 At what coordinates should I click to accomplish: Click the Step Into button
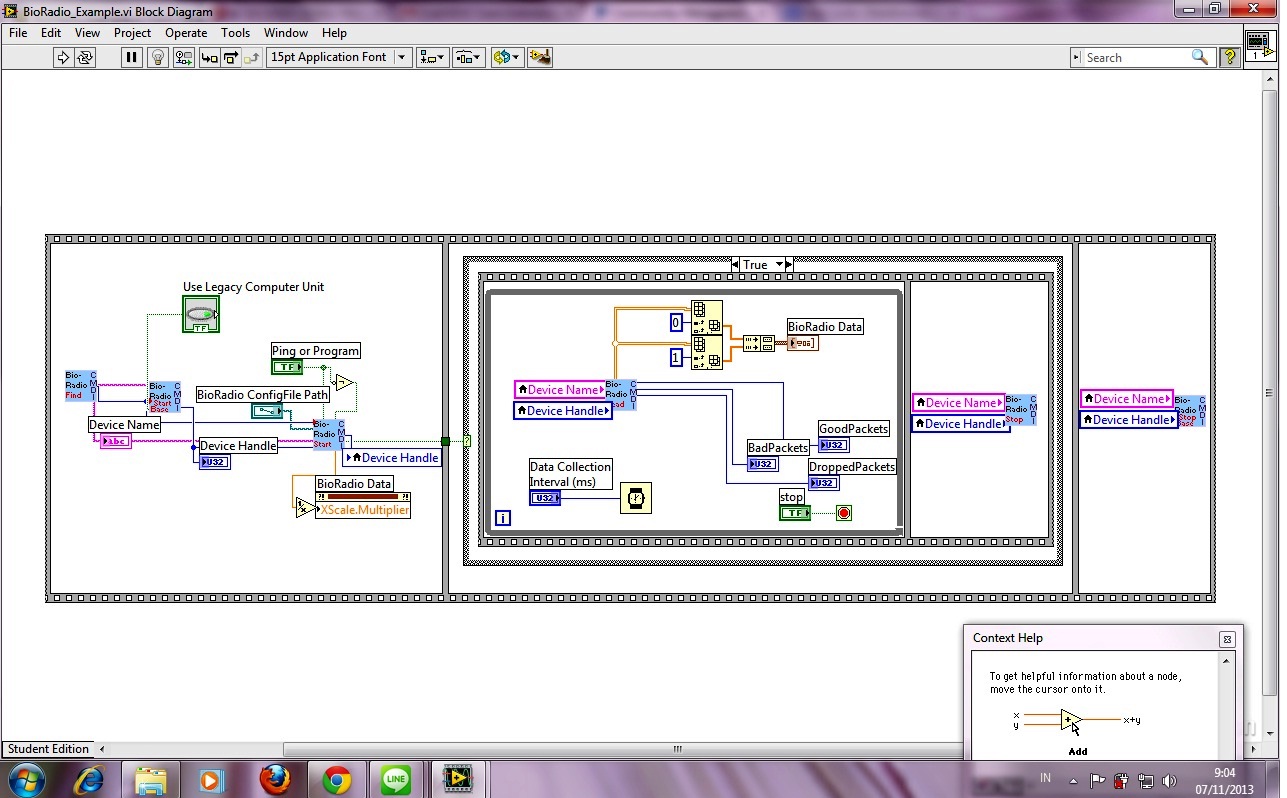pyautogui.click(x=210, y=58)
